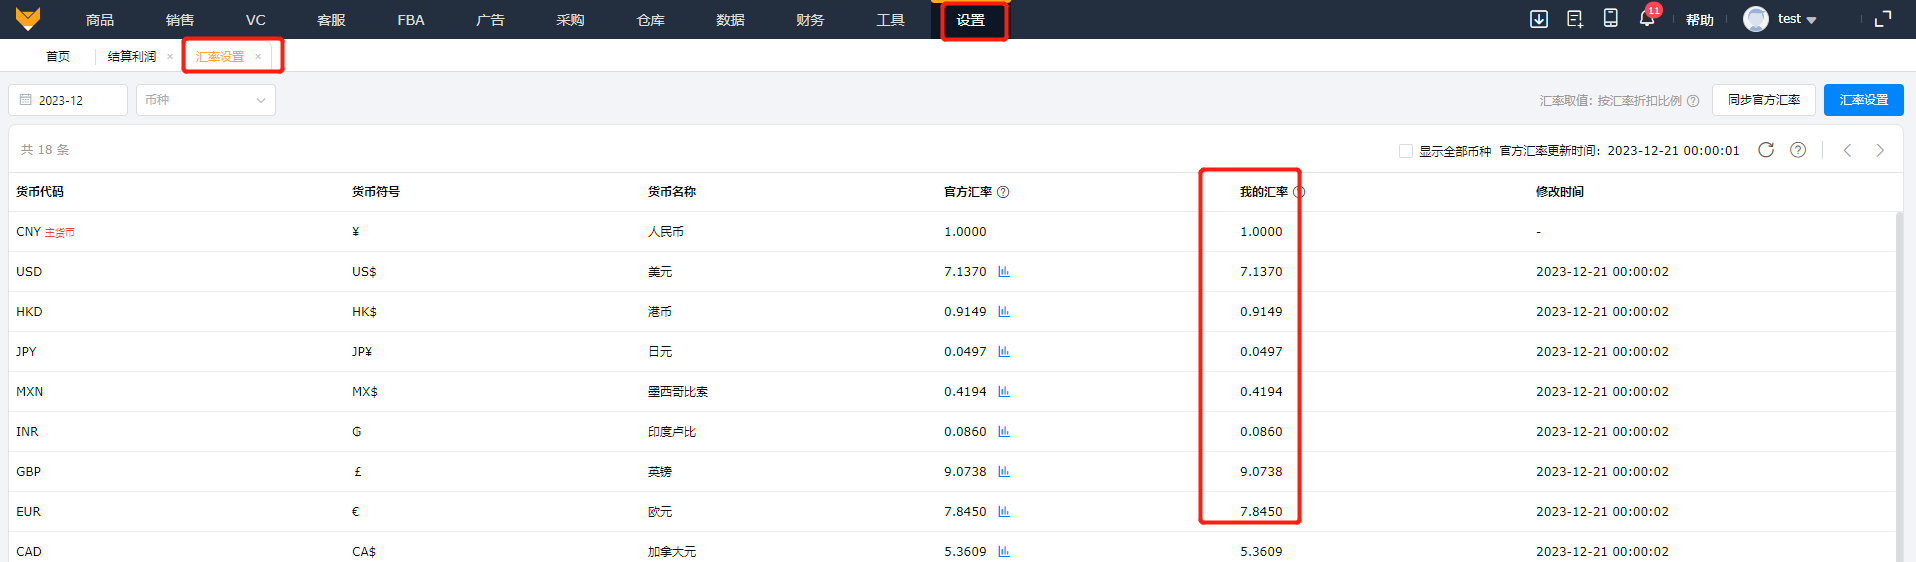
Task: Open CAD rate trend chart icon
Action: 1004,552
